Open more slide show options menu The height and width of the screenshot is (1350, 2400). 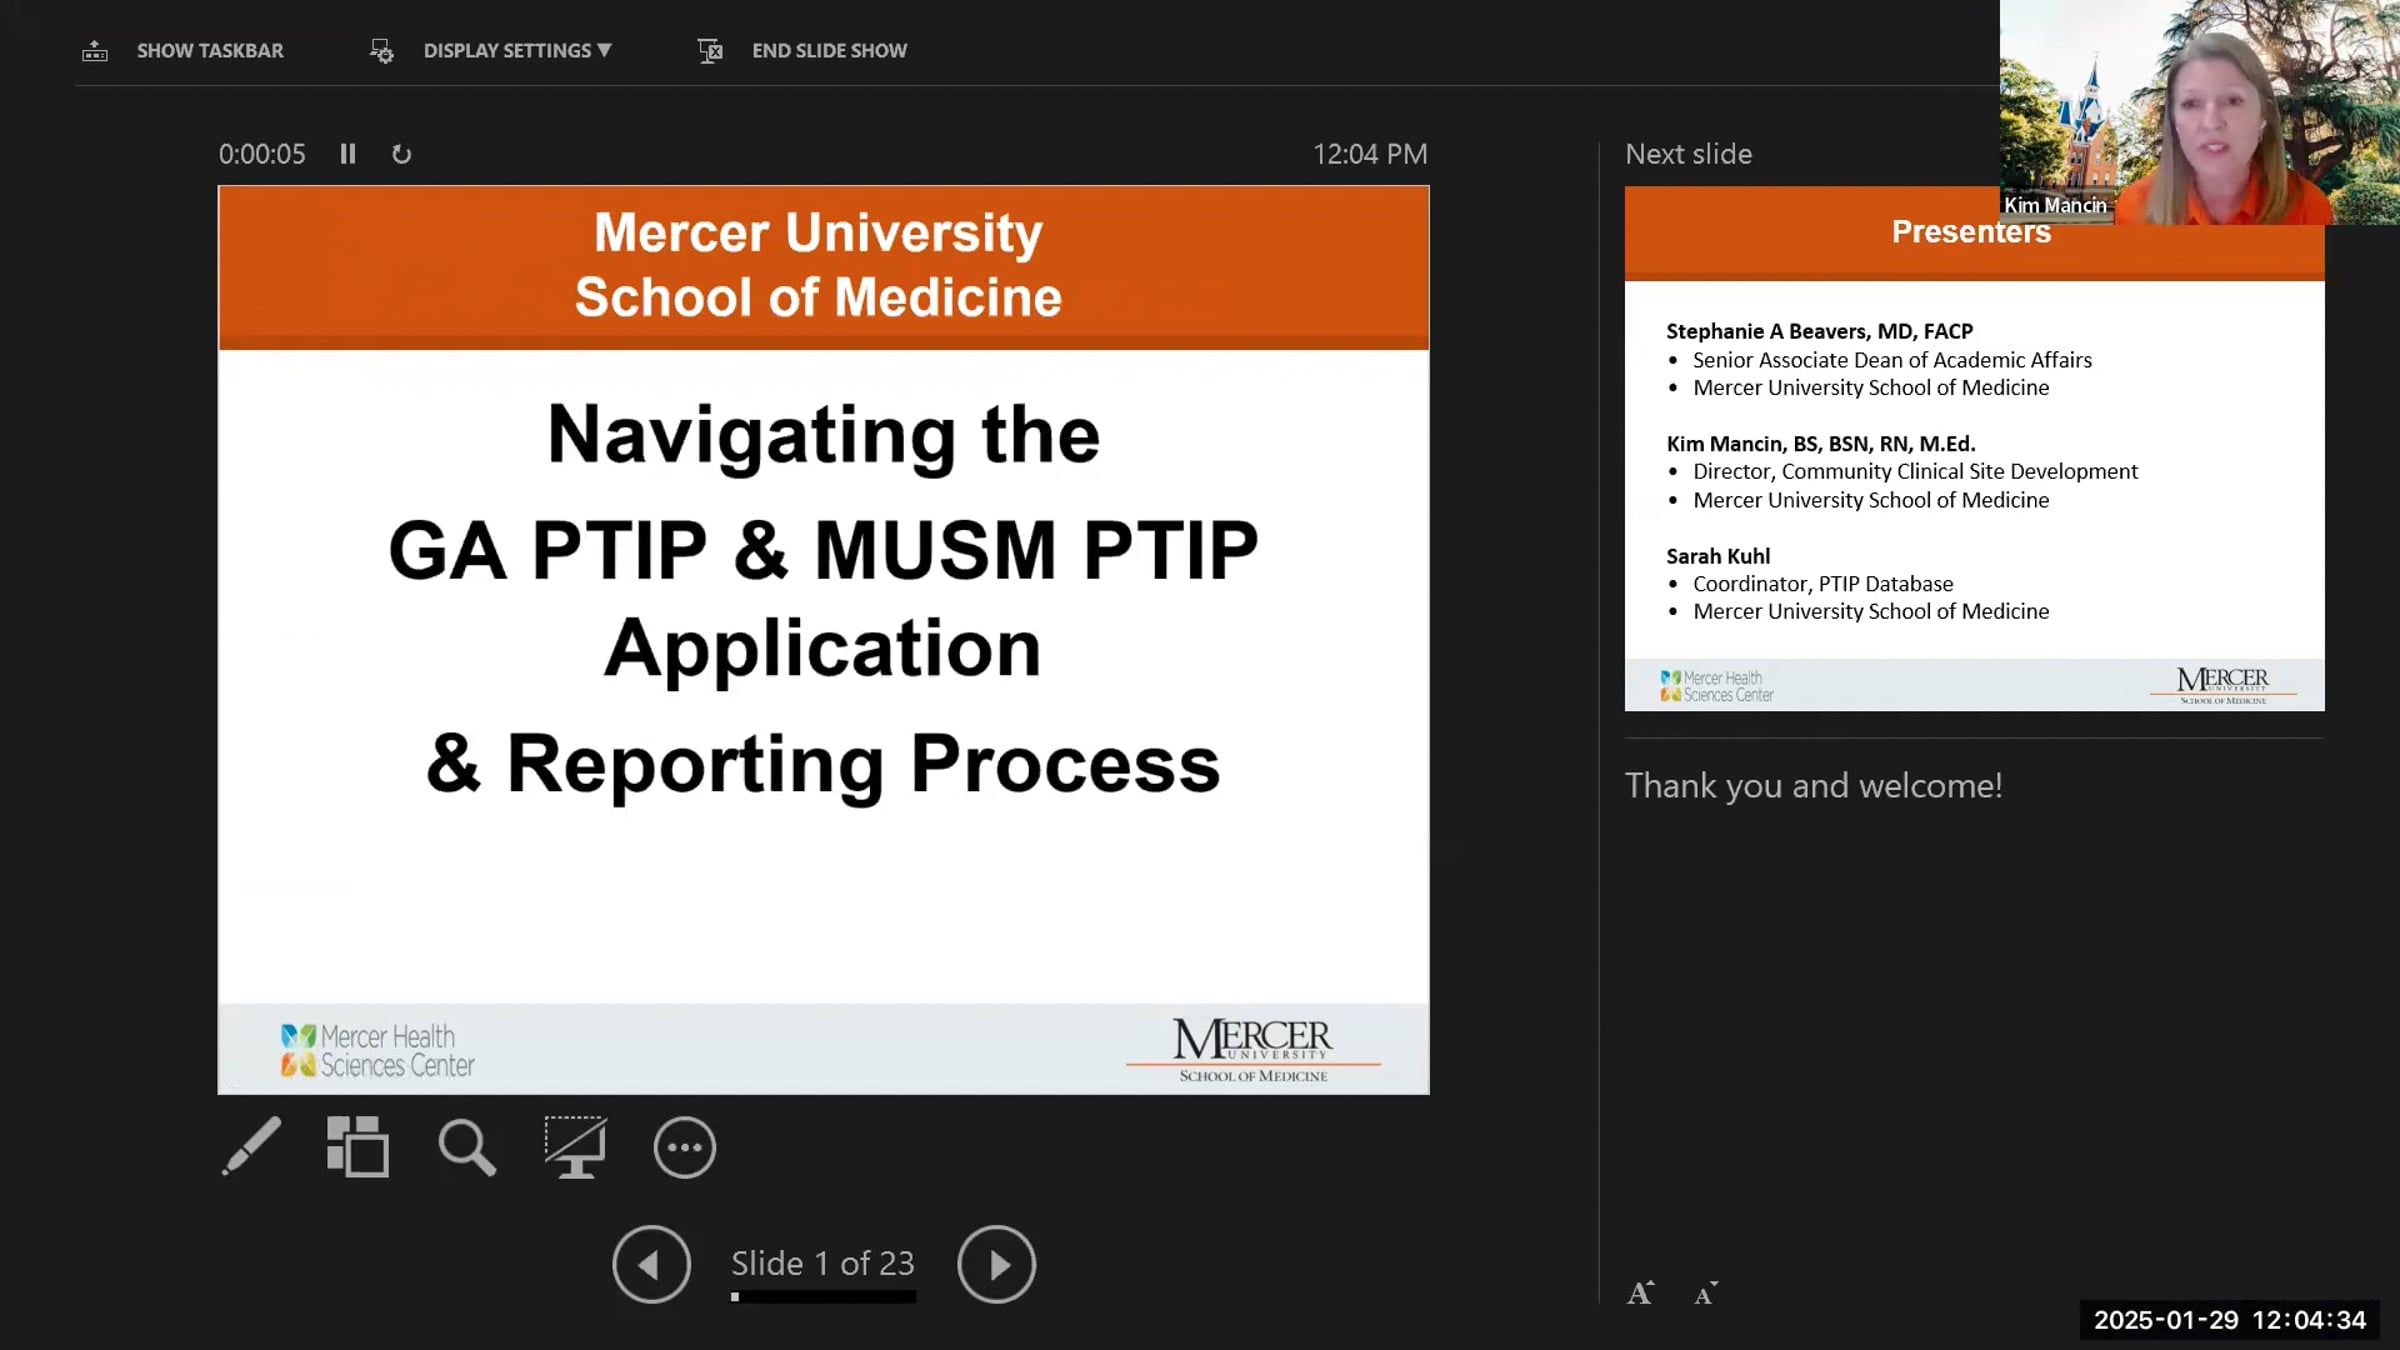684,1147
